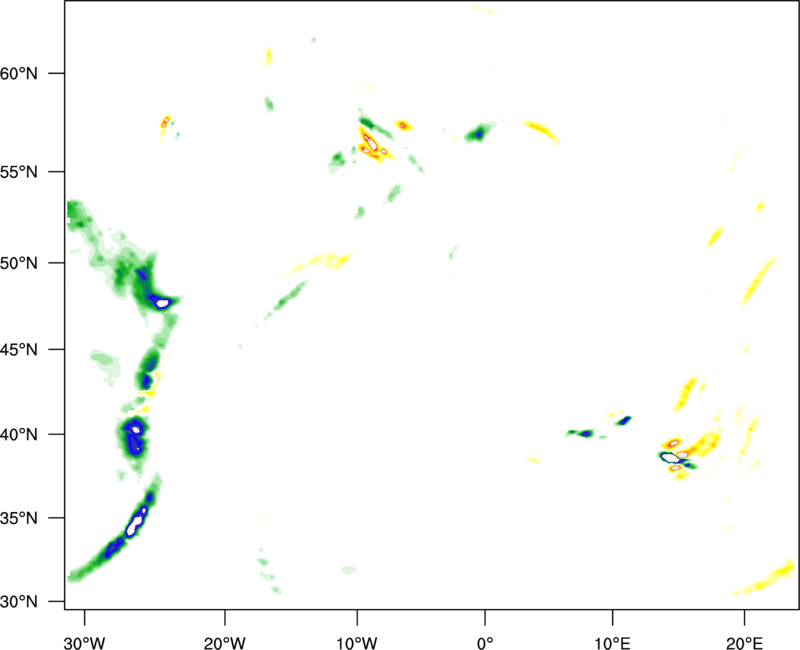800x650 pixels.
Task: Click the 30°W longitude label
Action: click(85, 643)
